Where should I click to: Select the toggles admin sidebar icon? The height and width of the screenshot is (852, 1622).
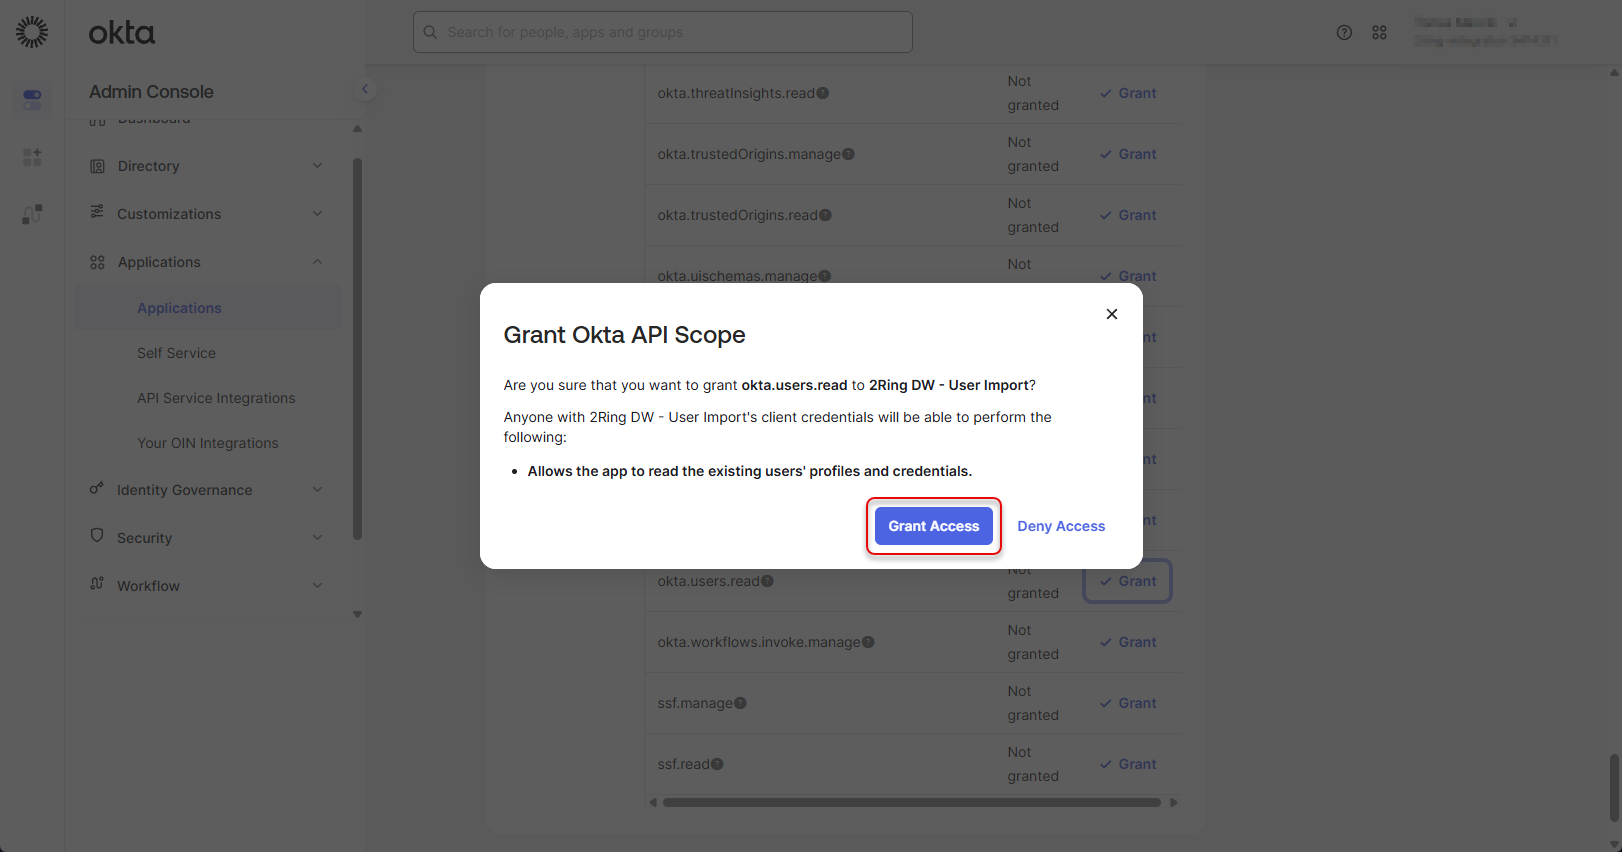31,100
